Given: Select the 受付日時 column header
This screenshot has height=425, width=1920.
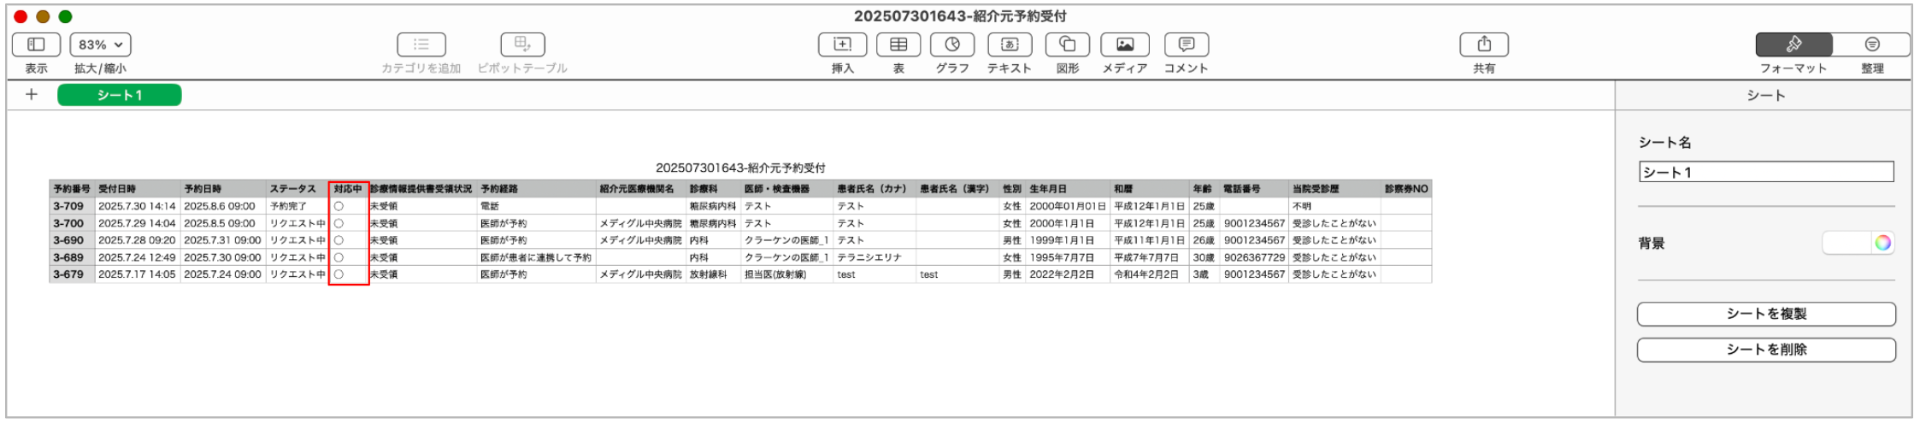Looking at the screenshot, I should click(x=137, y=189).
